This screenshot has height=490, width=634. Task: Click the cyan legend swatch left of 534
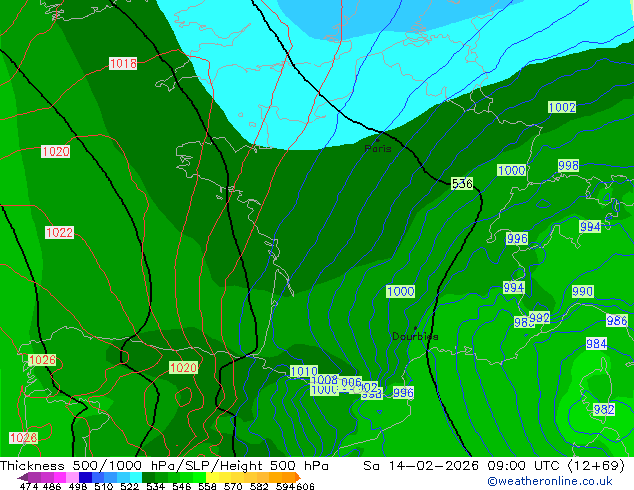136,477
